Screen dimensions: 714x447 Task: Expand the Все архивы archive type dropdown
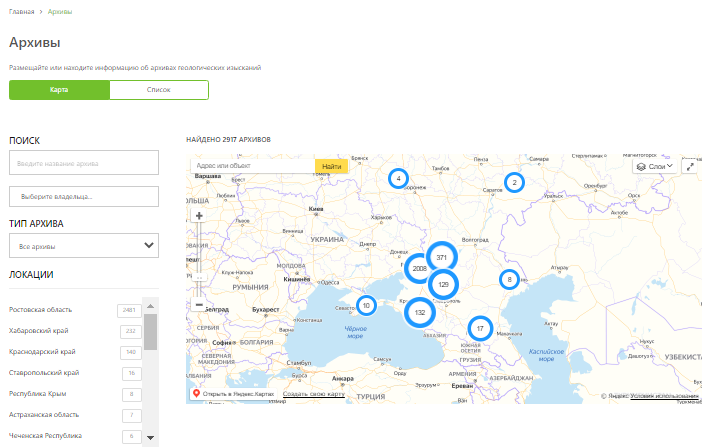(x=84, y=246)
